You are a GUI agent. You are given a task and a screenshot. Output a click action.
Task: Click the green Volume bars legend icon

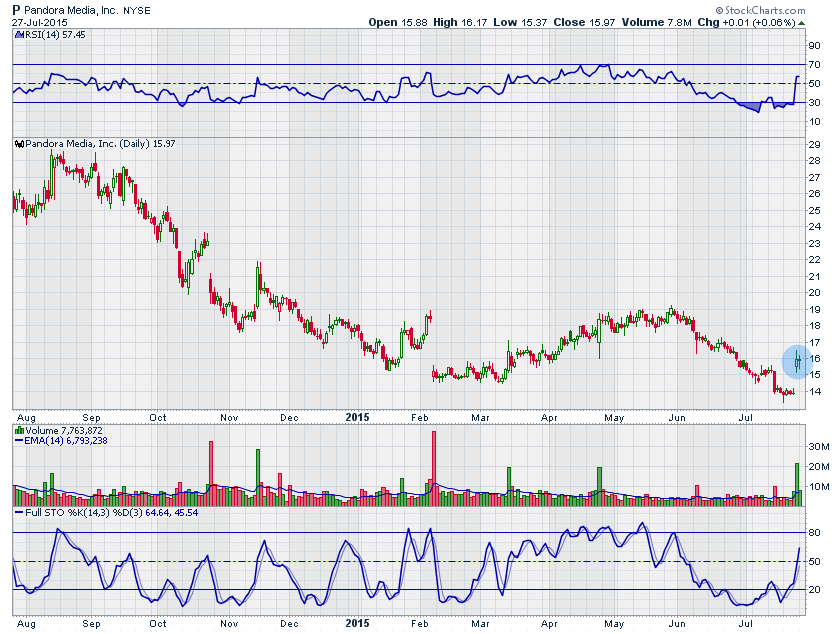tap(18, 430)
